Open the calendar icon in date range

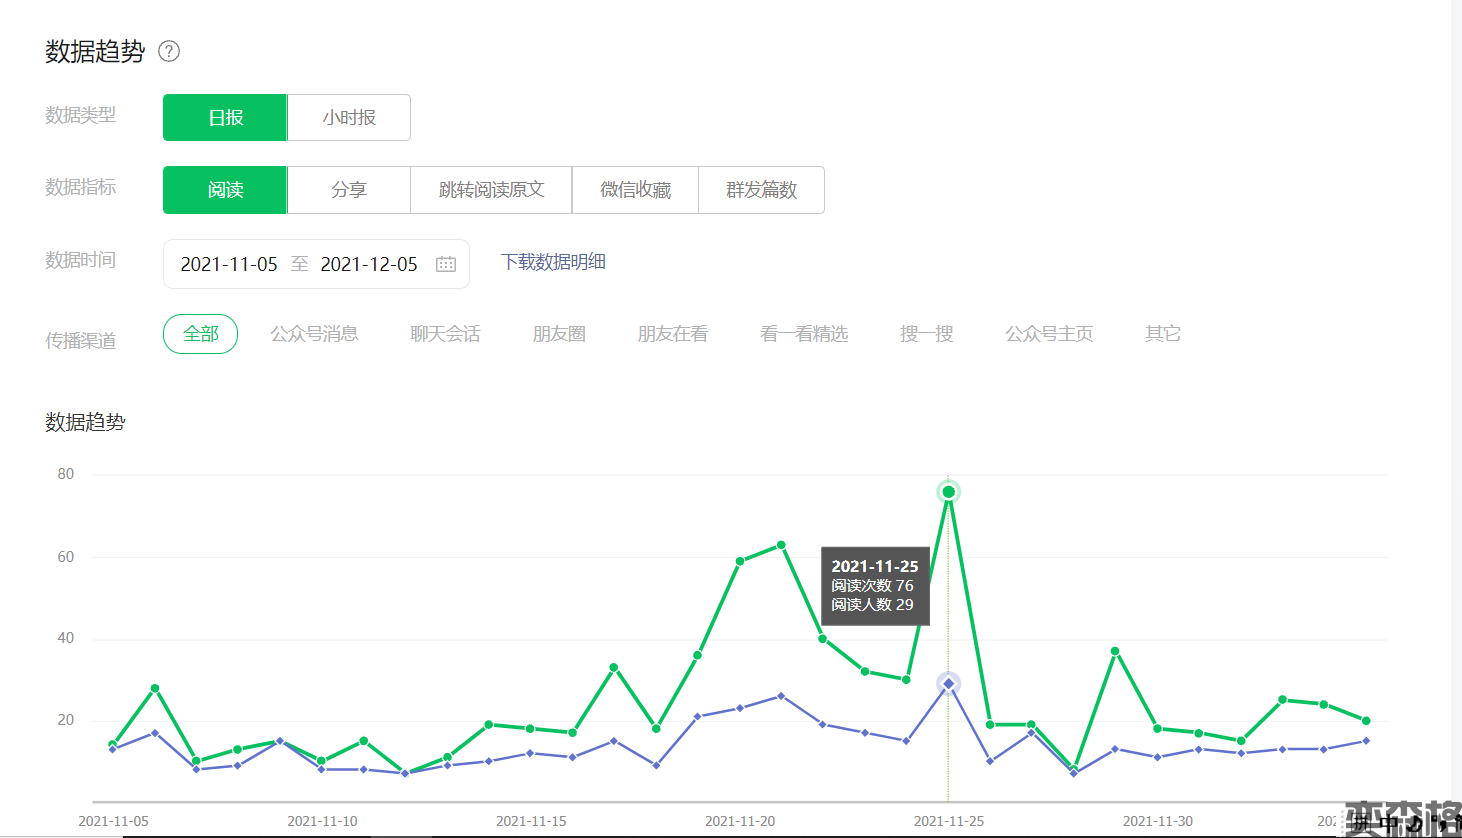pos(446,264)
